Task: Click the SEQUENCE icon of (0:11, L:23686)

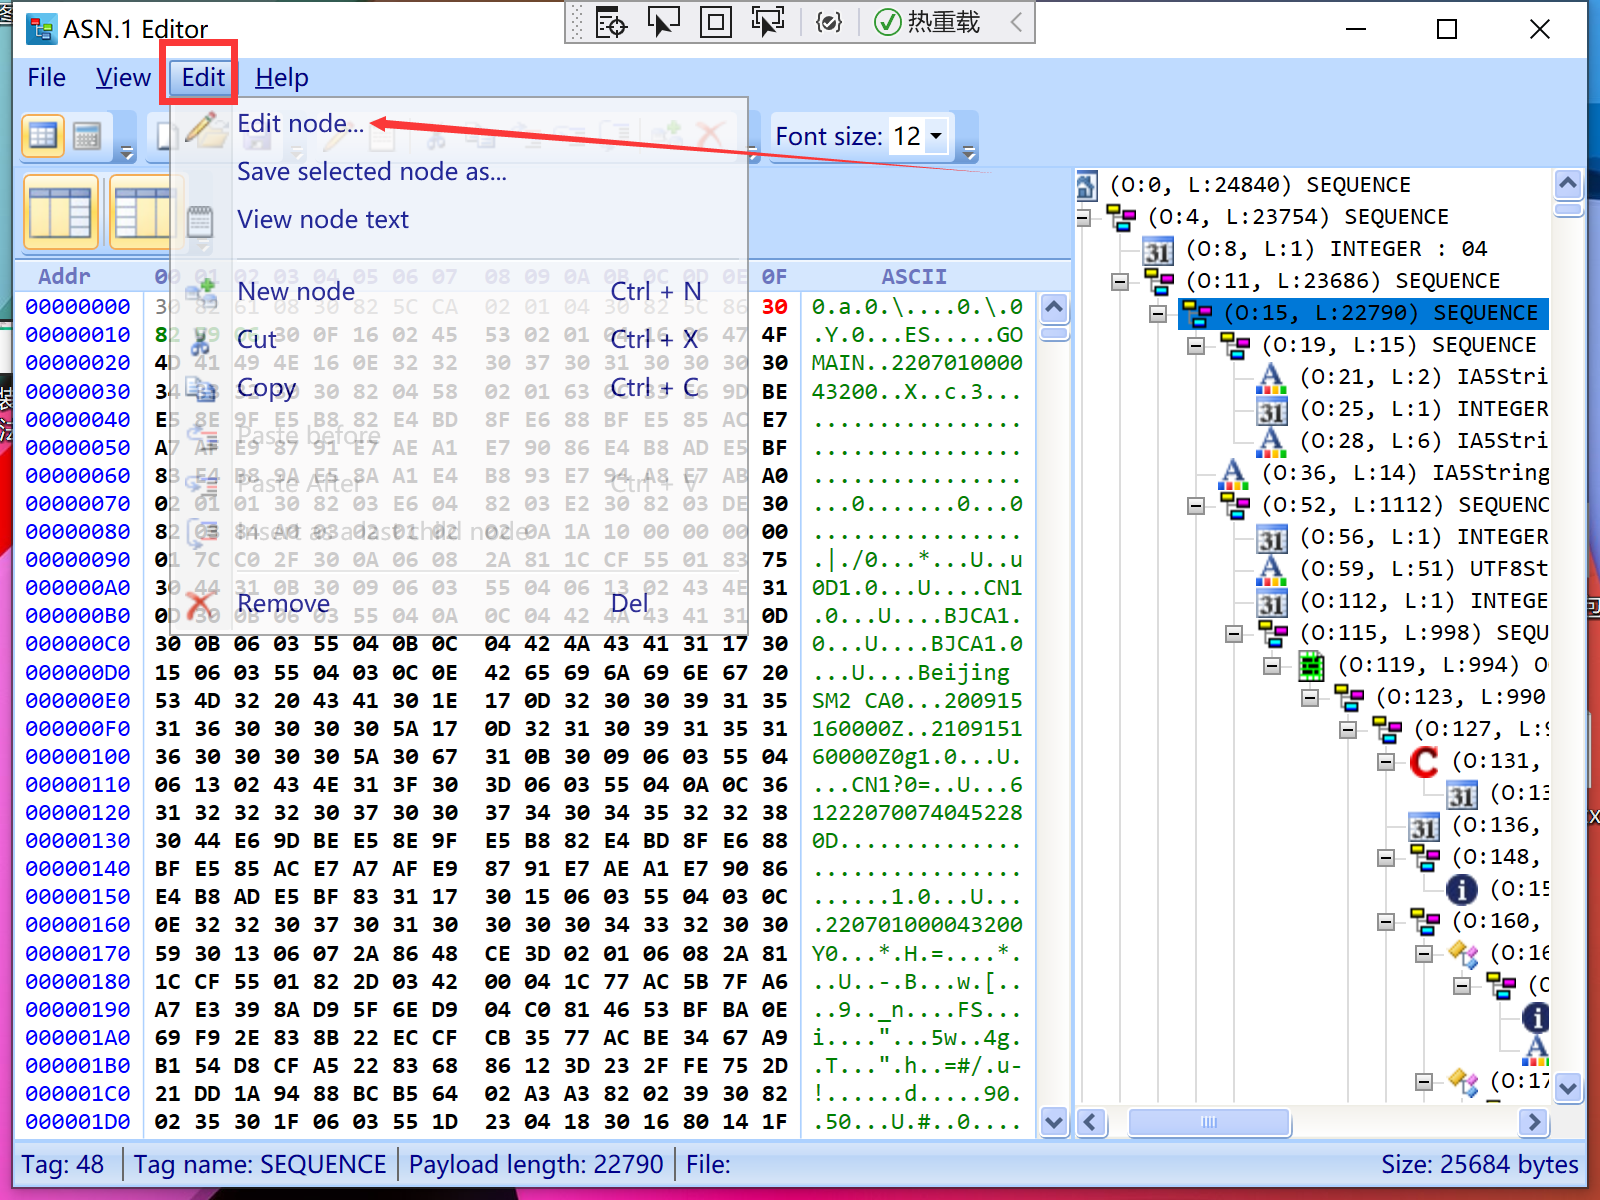Action: [1159, 282]
